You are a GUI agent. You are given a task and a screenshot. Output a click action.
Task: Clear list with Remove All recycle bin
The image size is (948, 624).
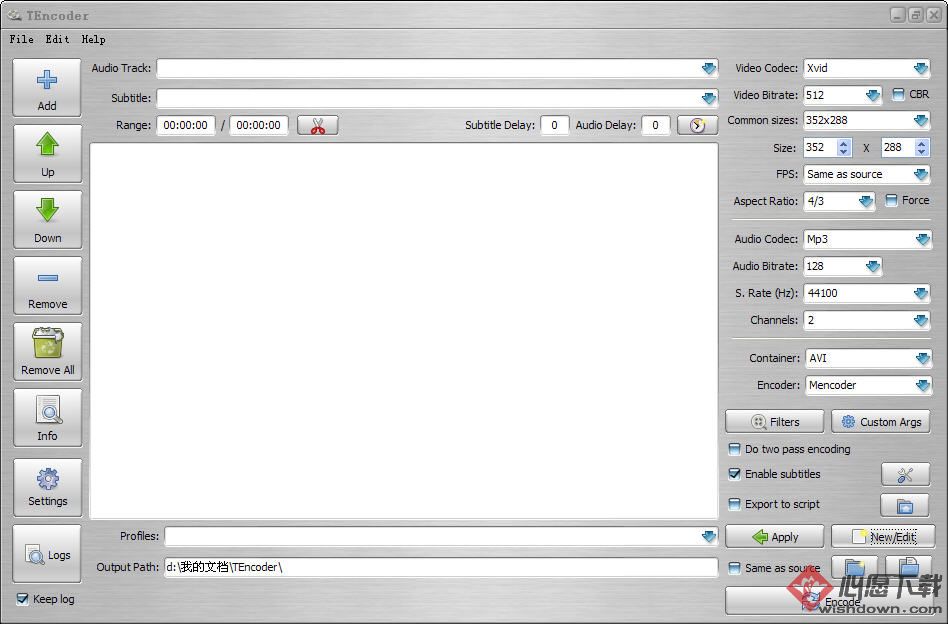point(47,351)
